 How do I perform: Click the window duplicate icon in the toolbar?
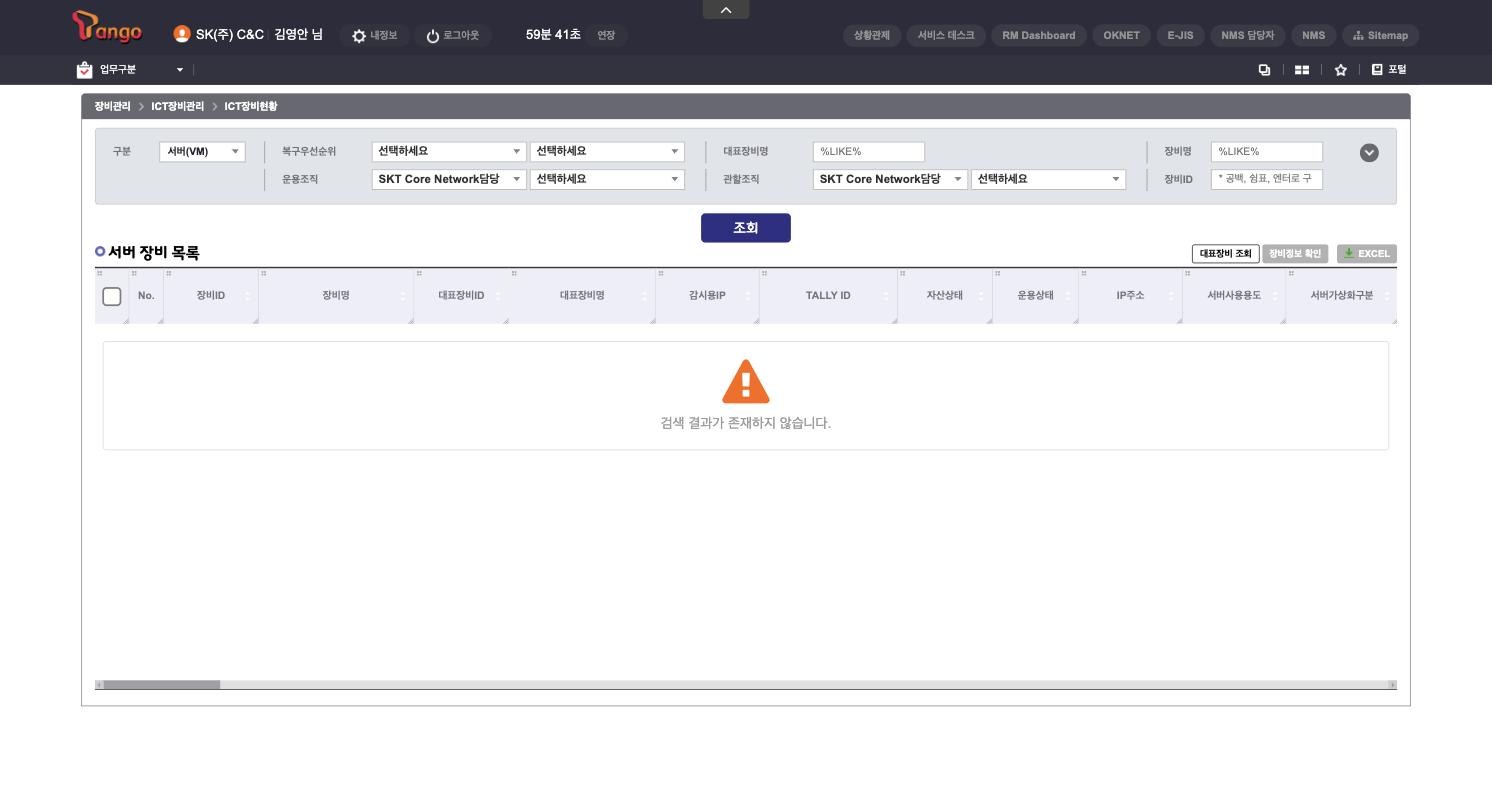click(x=1264, y=70)
